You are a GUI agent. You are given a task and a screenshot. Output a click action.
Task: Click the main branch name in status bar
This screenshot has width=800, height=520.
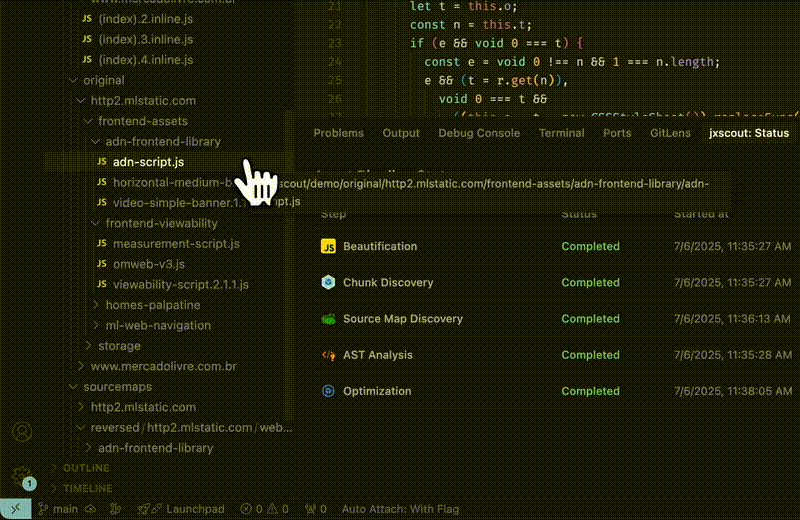(66, 509)
